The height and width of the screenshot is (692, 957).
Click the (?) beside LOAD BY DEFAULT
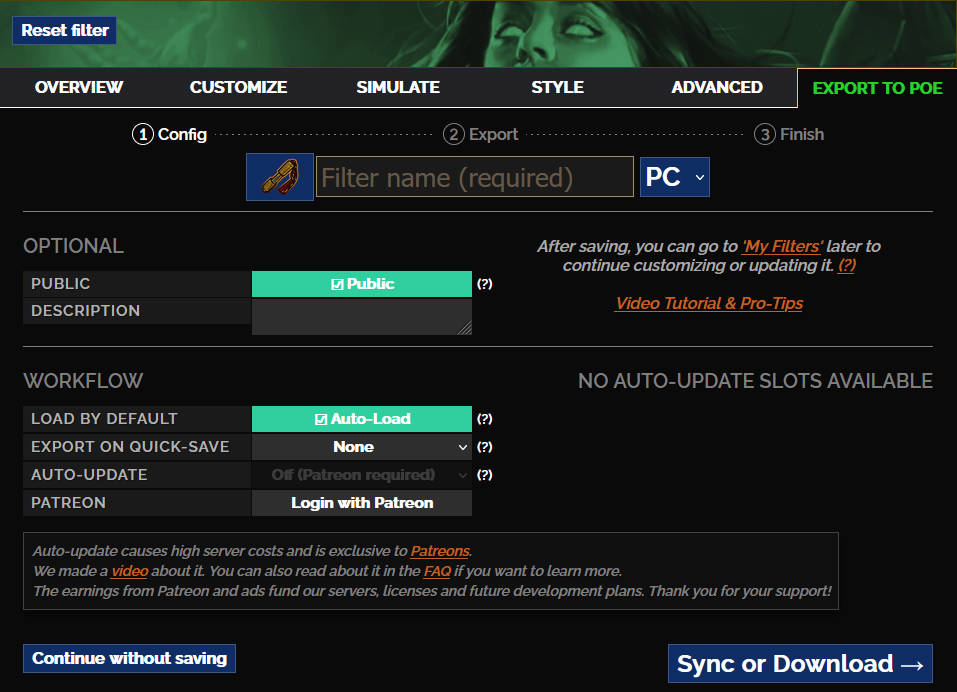485,418
